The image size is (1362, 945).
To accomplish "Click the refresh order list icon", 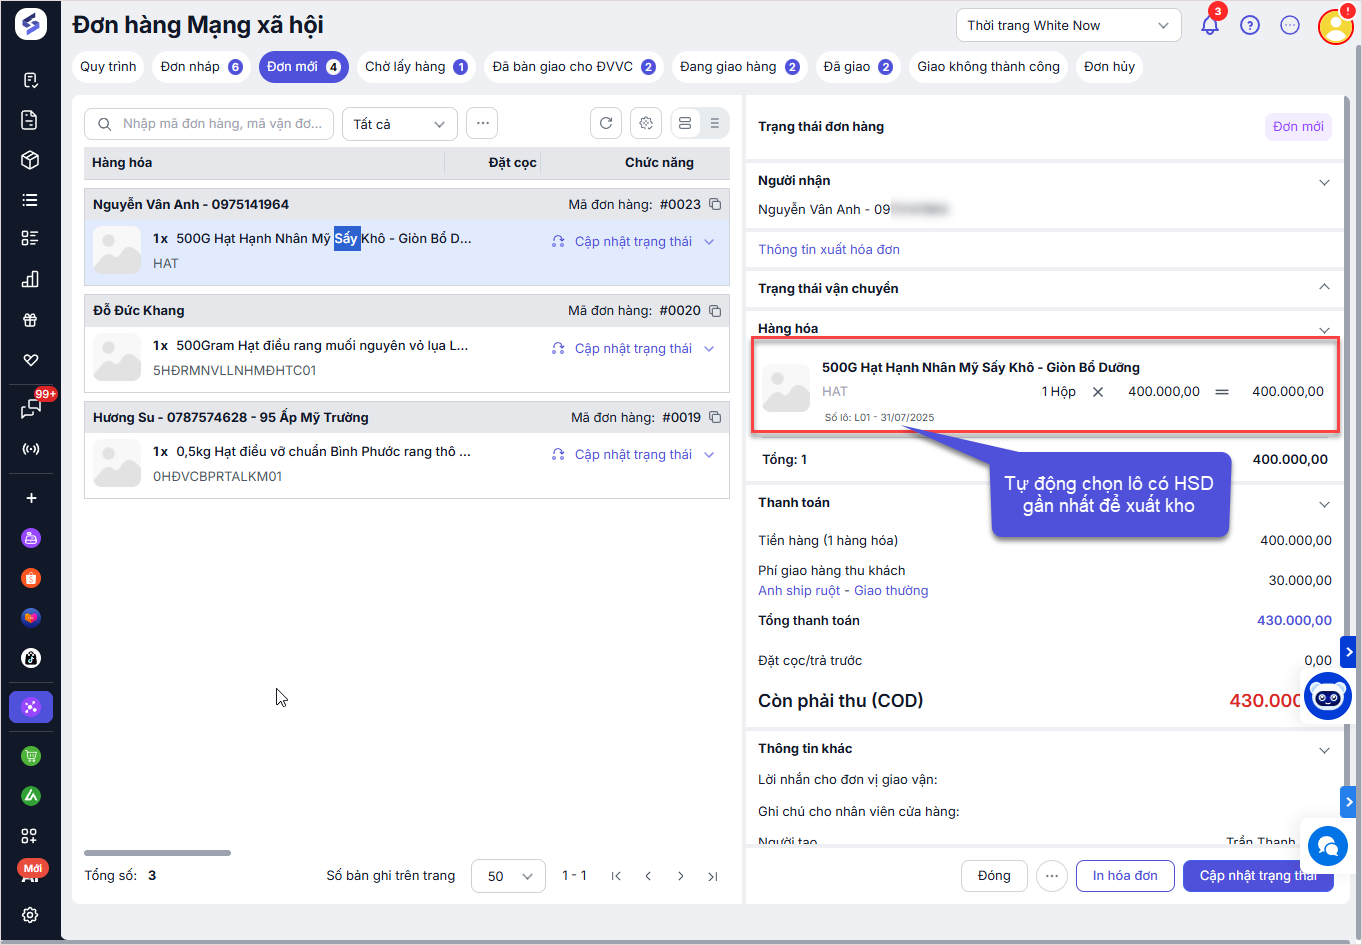I will click(606, 123).
